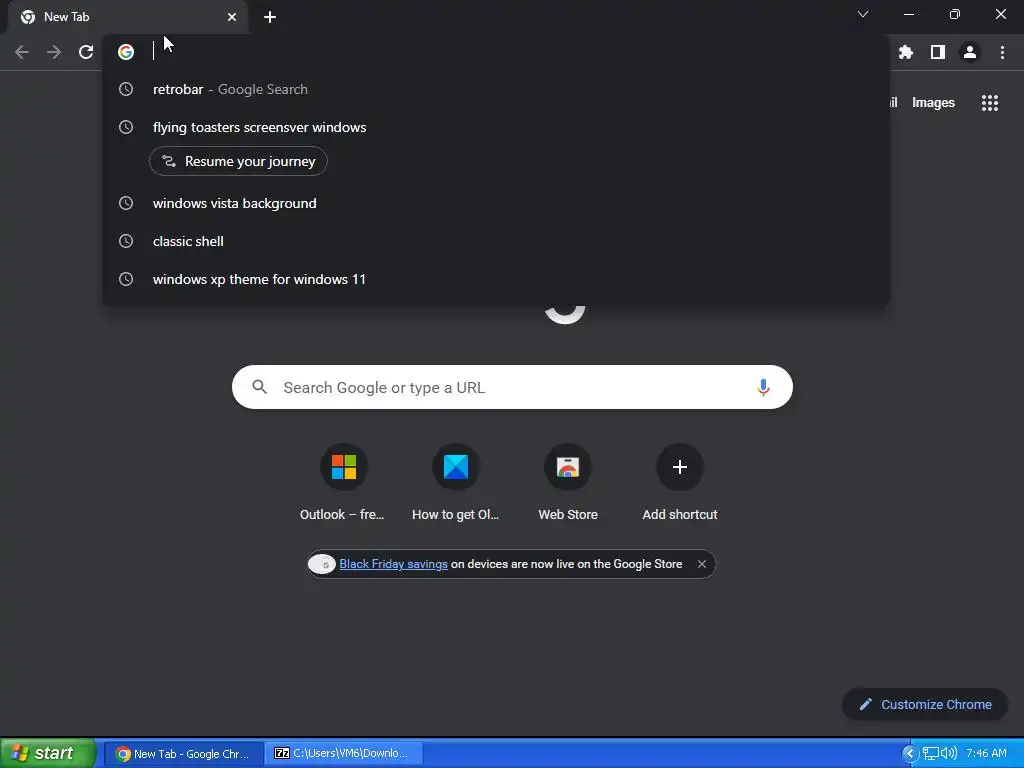Open the Windows Start button
The image size is (1024, 768).
[x=47, y=753]
